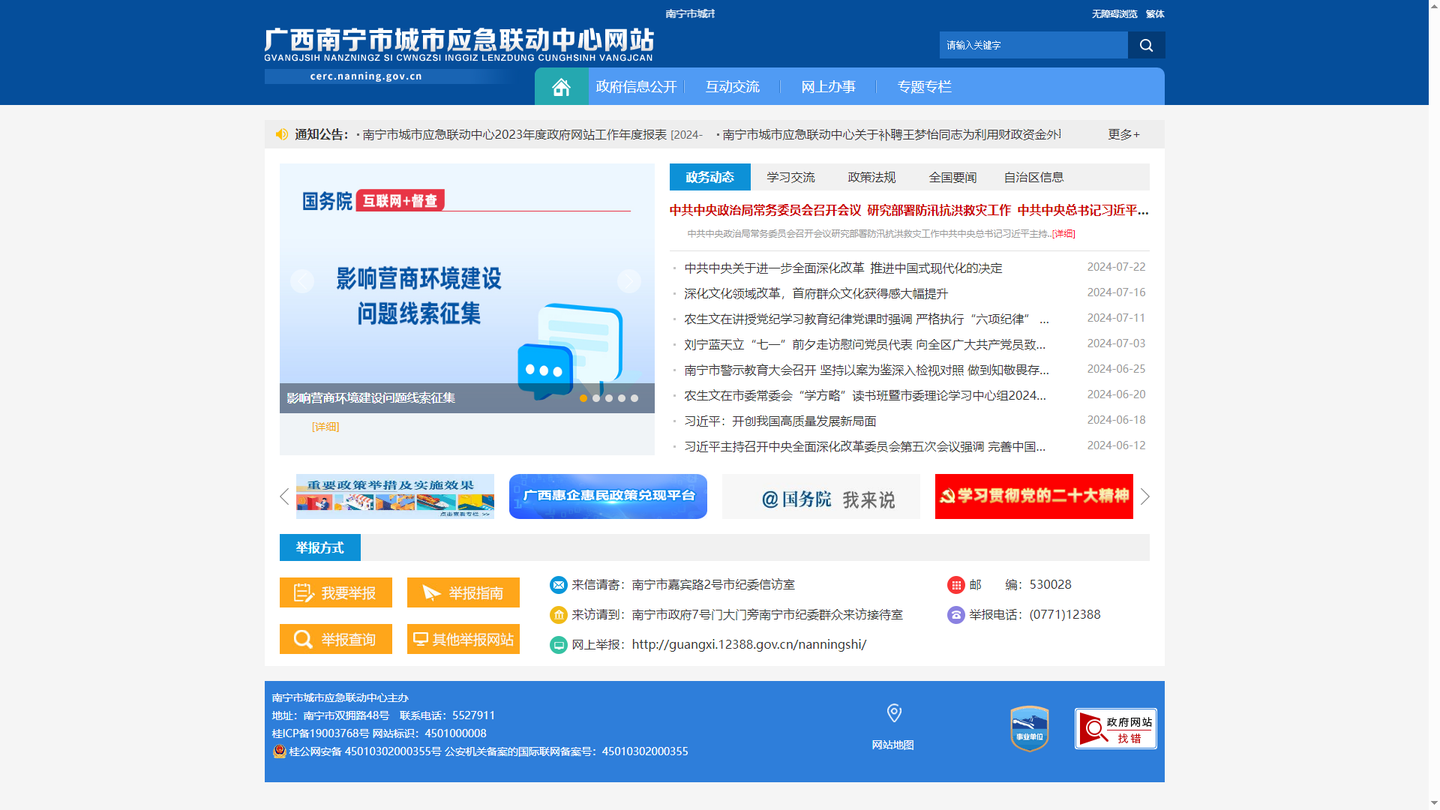The height and width of the screenshot is (810, 1440).
Task: Open article 中共中央关于进一步全面深化改革
Action: coord(843,268)
